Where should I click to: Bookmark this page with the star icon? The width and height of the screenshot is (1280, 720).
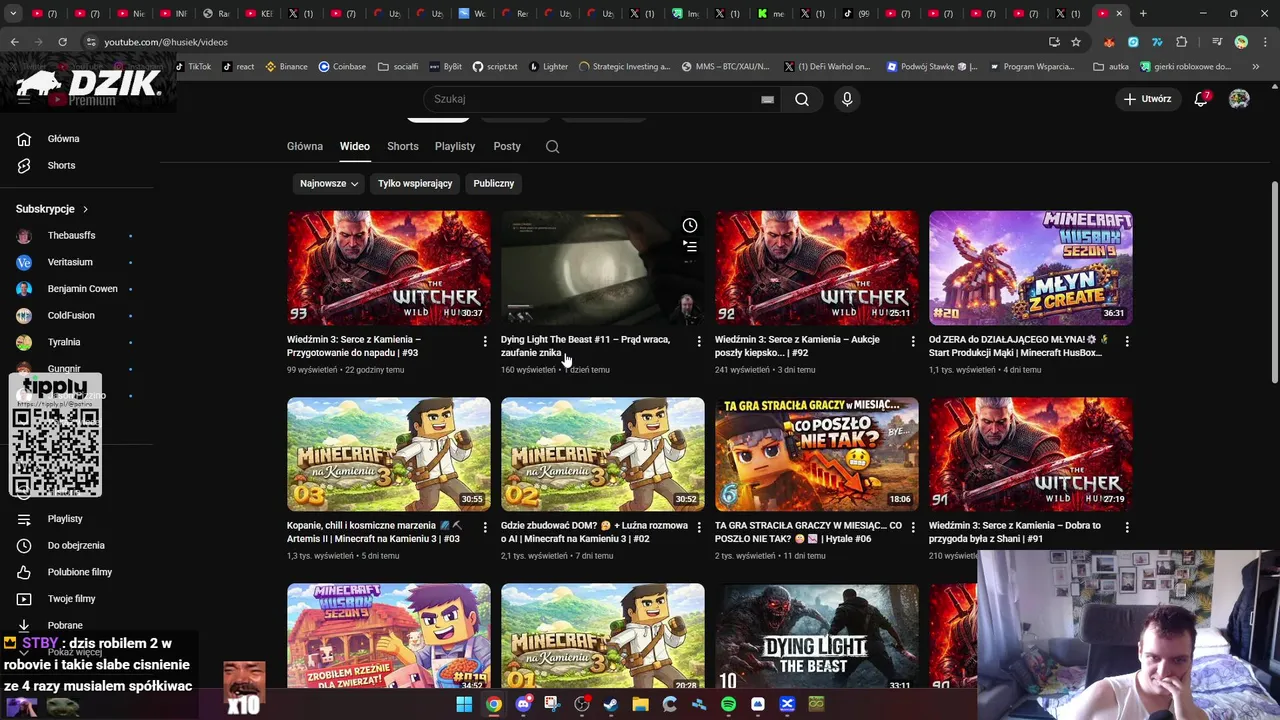pos(1076,42)
